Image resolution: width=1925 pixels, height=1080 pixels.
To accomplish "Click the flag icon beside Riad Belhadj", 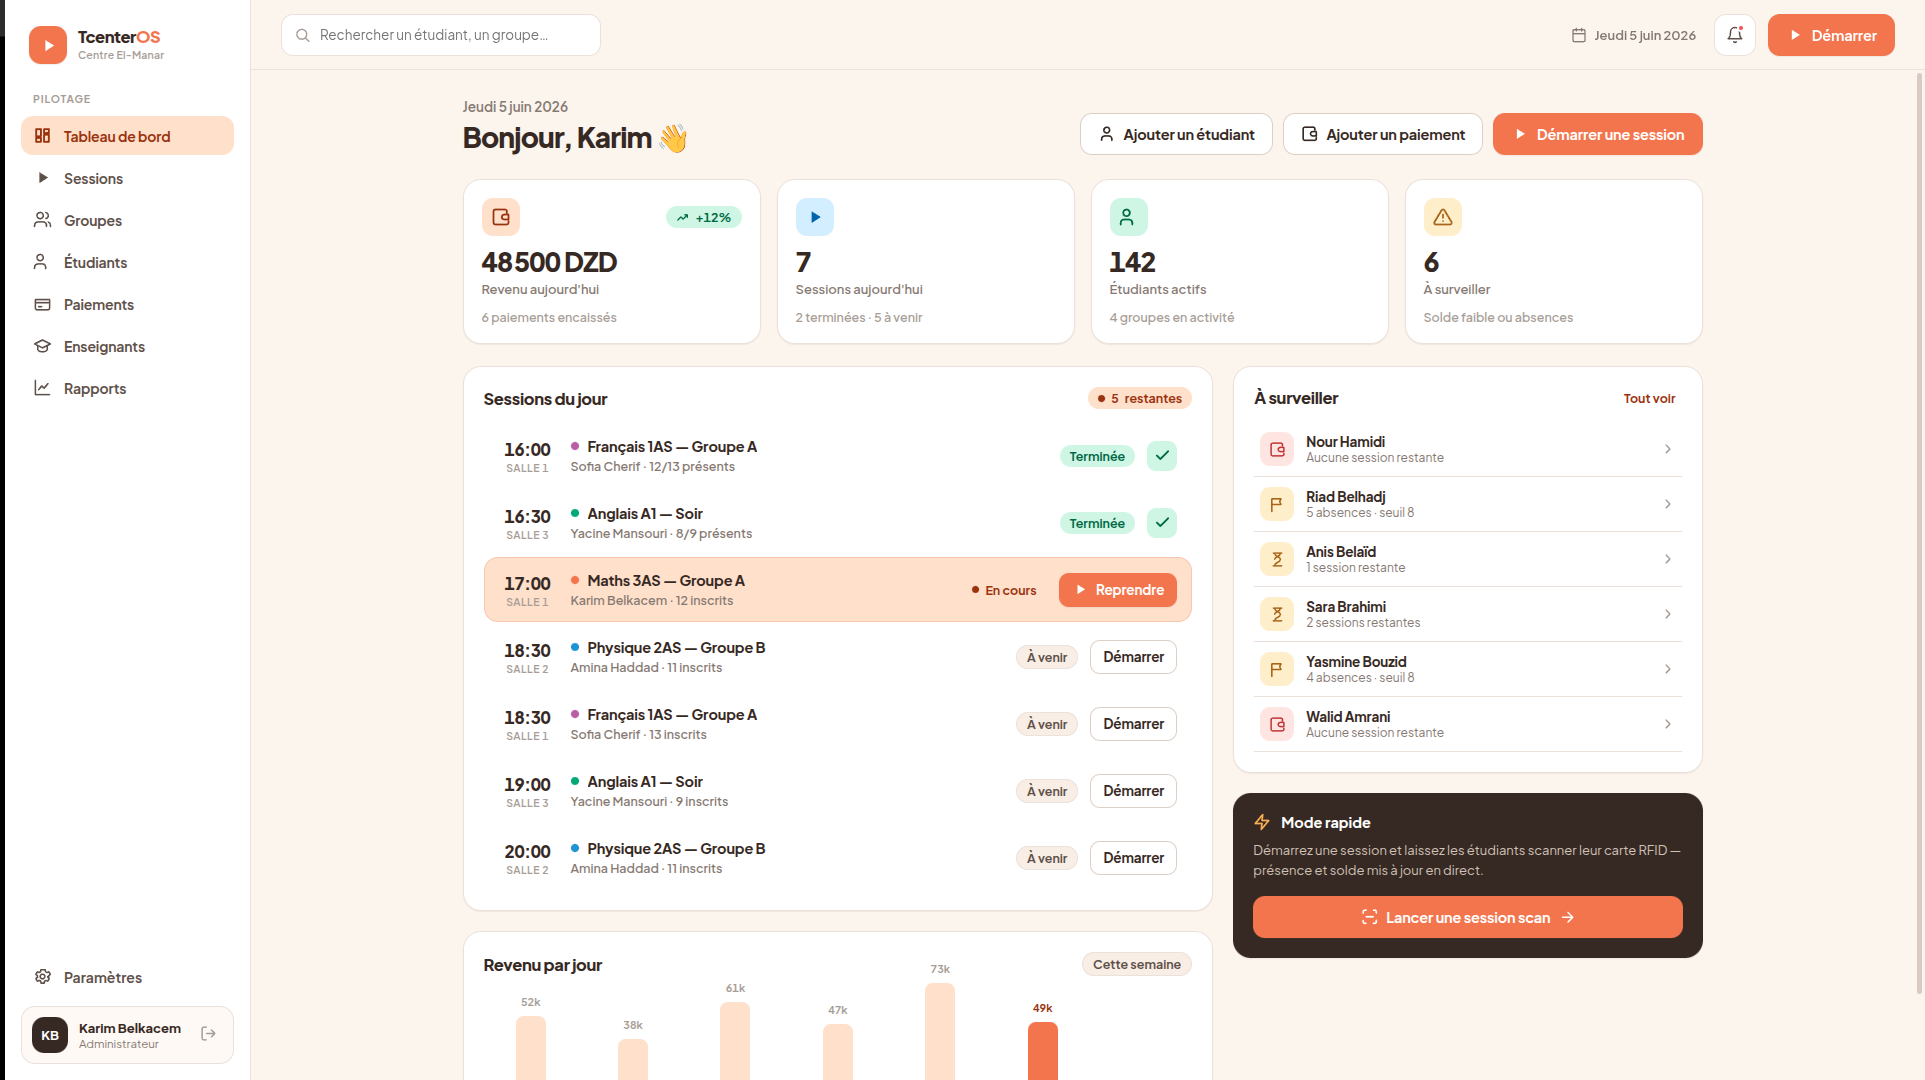I will click(x=1277, y=504).
